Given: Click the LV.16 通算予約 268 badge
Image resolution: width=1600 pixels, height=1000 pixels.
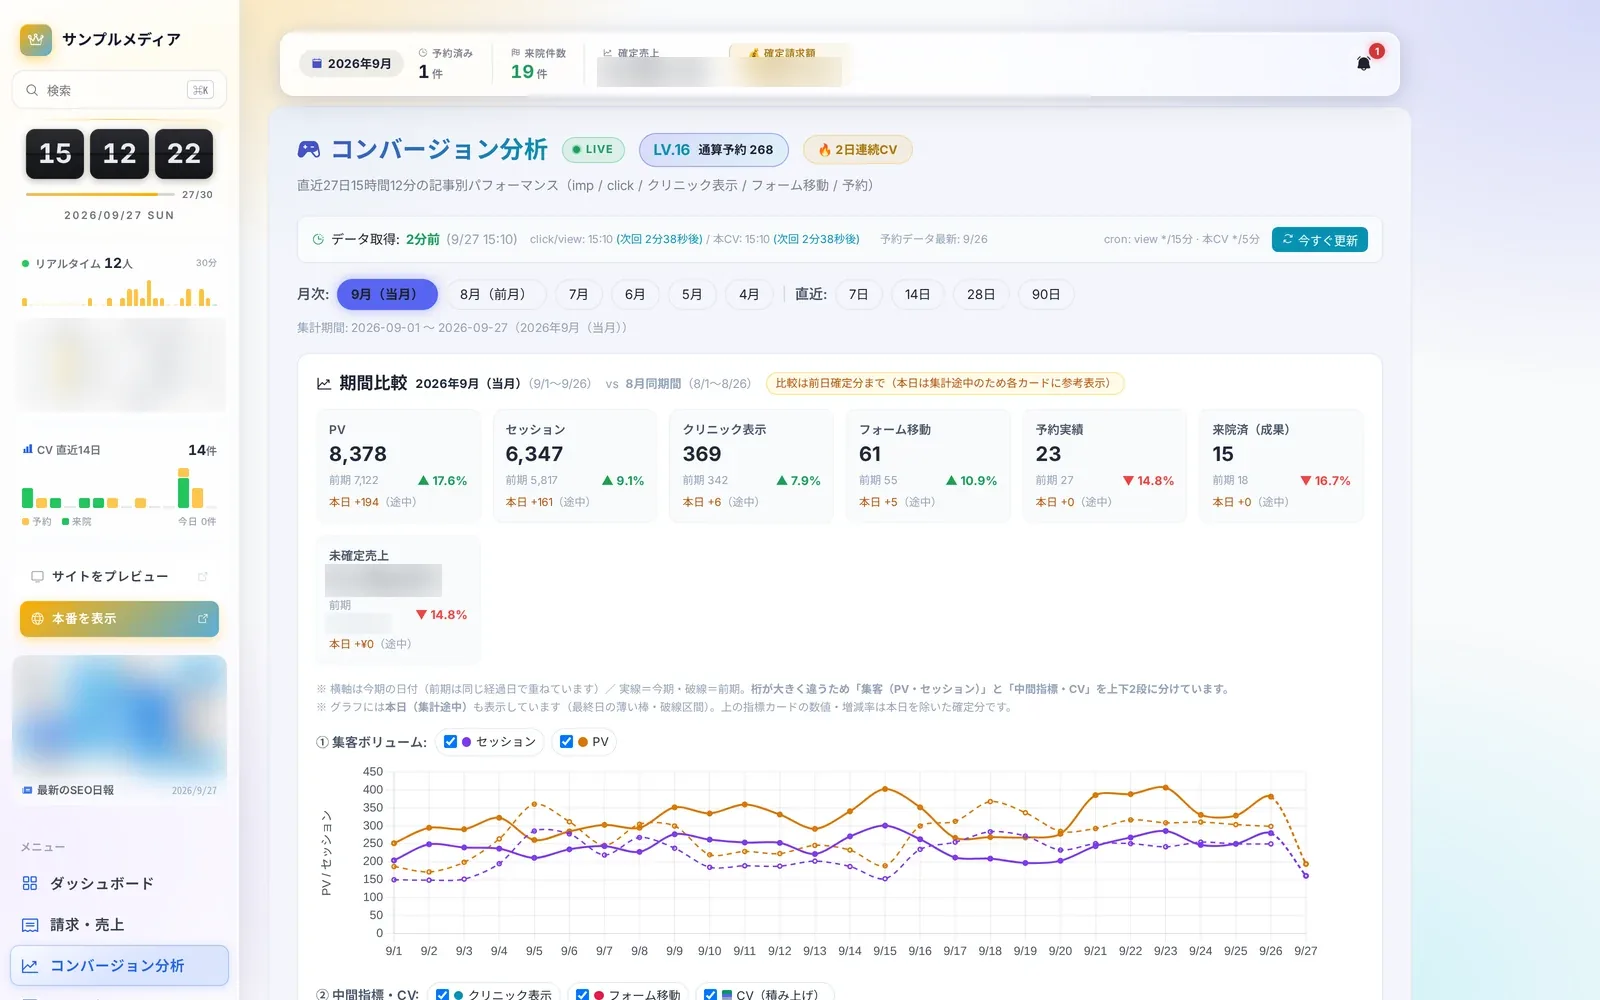Looking at the screenshot, I should pyautogui.click(x=713, y=150).
